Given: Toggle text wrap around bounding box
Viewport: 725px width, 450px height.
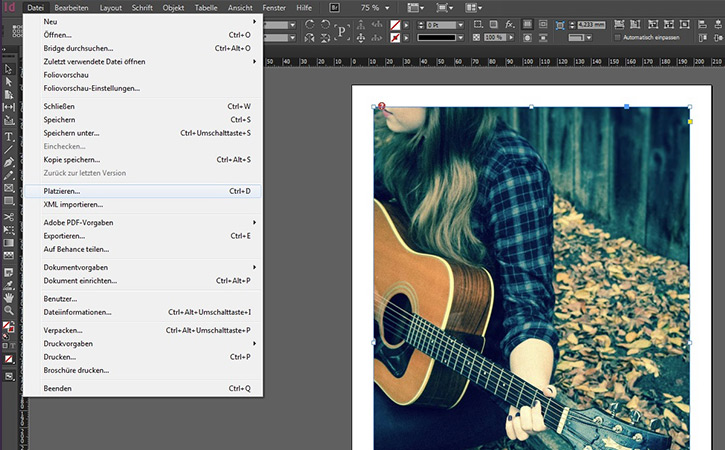Looking at the screenshot, I should [543, 24].
